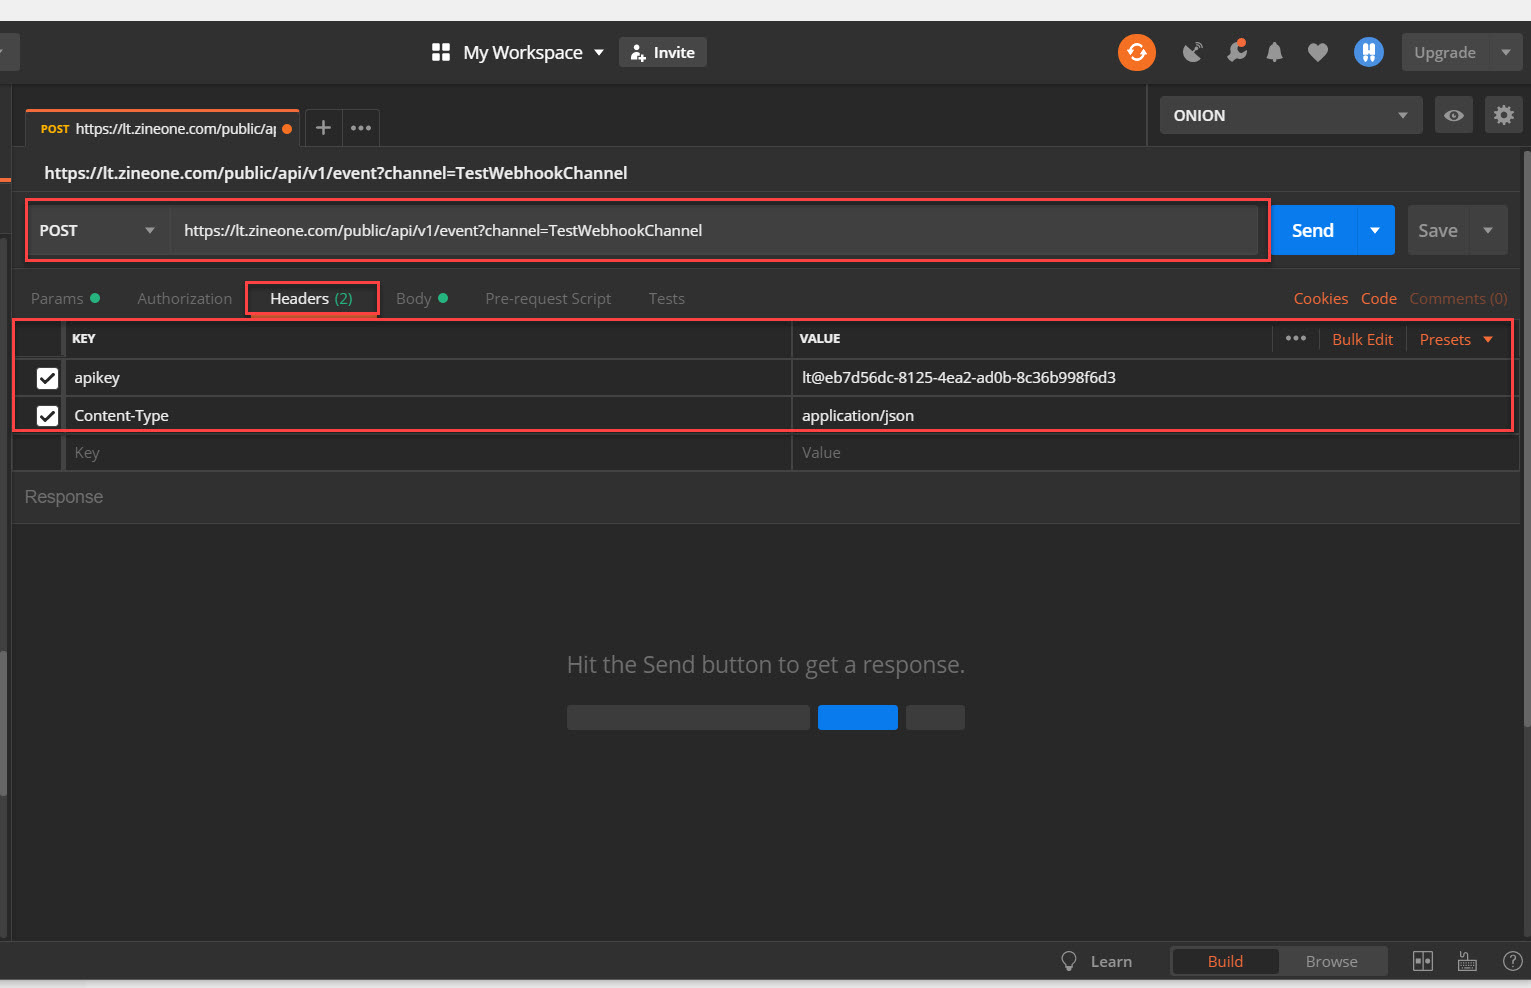Image resolution: width=1531 pixels, height=988 pixels.
Task: Open the headers table ellipsis options
Action: 1295,339
